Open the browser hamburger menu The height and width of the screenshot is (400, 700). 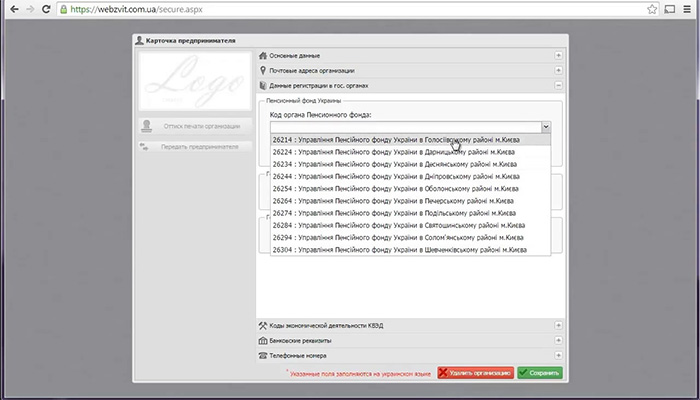687,9
